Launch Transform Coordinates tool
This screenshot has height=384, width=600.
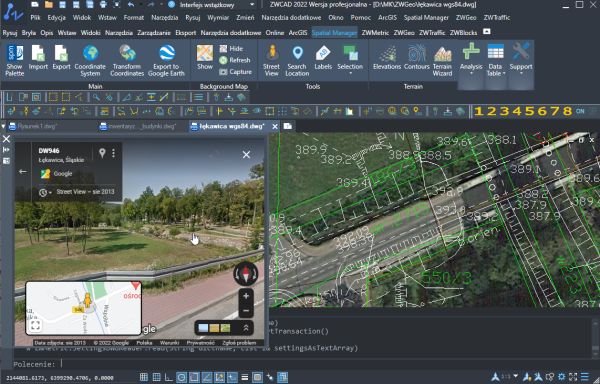(x=127, y=60)
